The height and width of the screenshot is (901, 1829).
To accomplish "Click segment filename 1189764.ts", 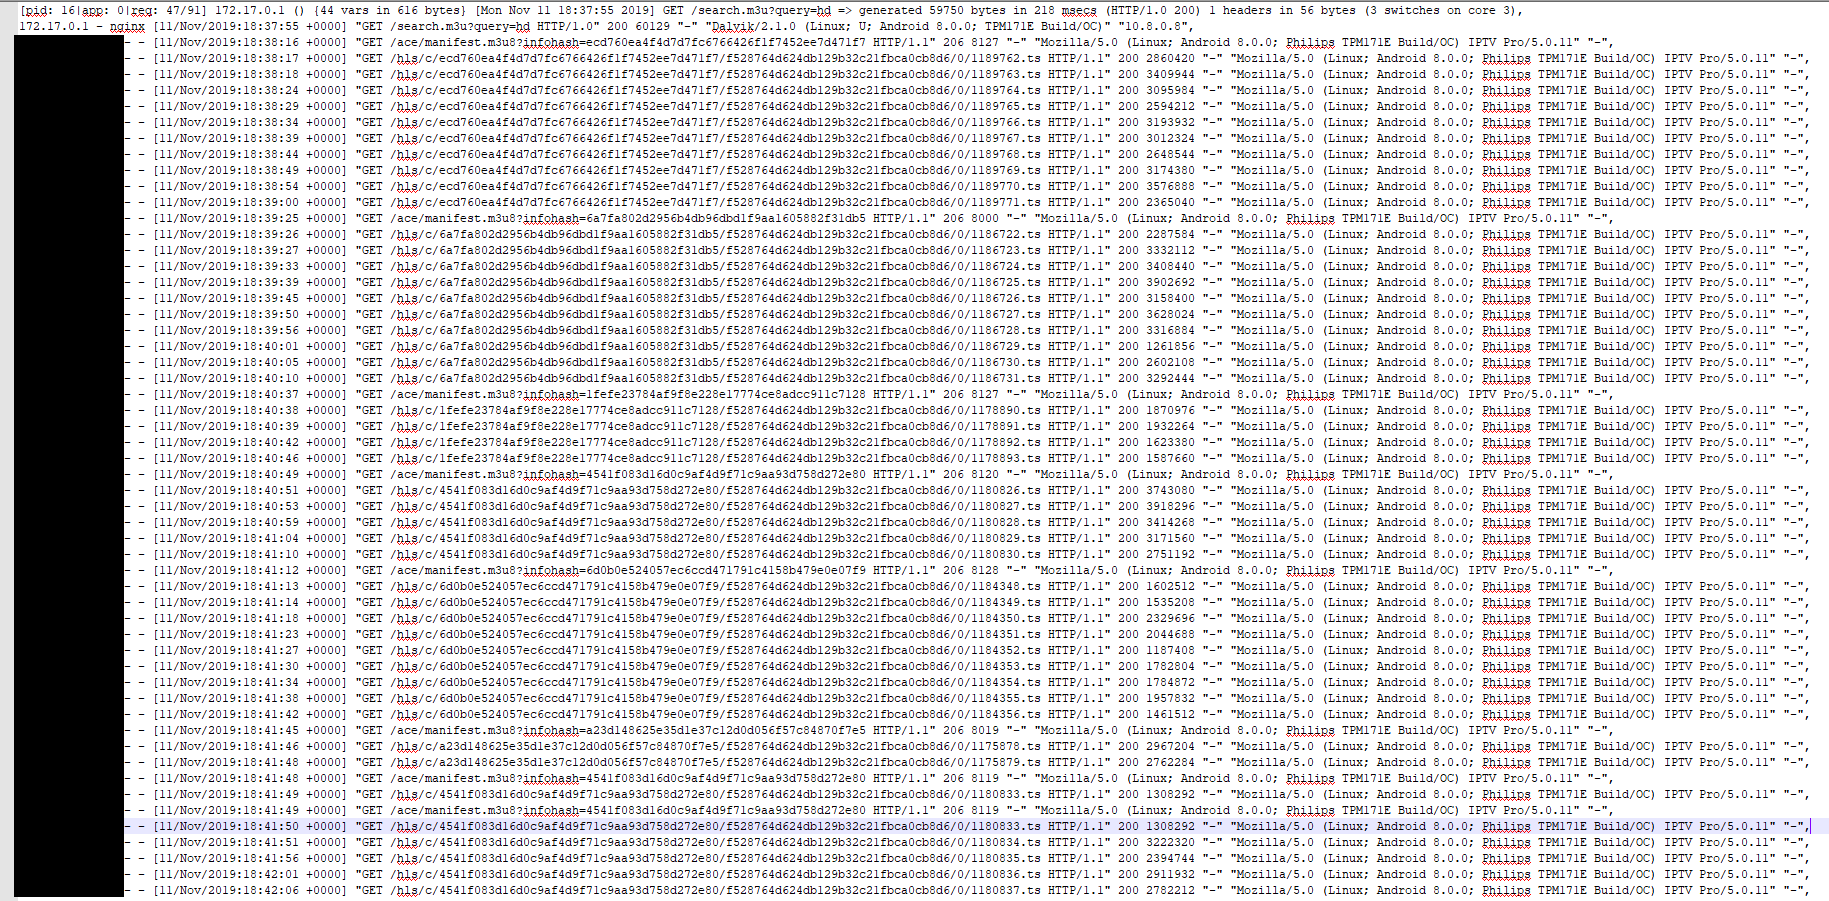I will pos(1005,90).
